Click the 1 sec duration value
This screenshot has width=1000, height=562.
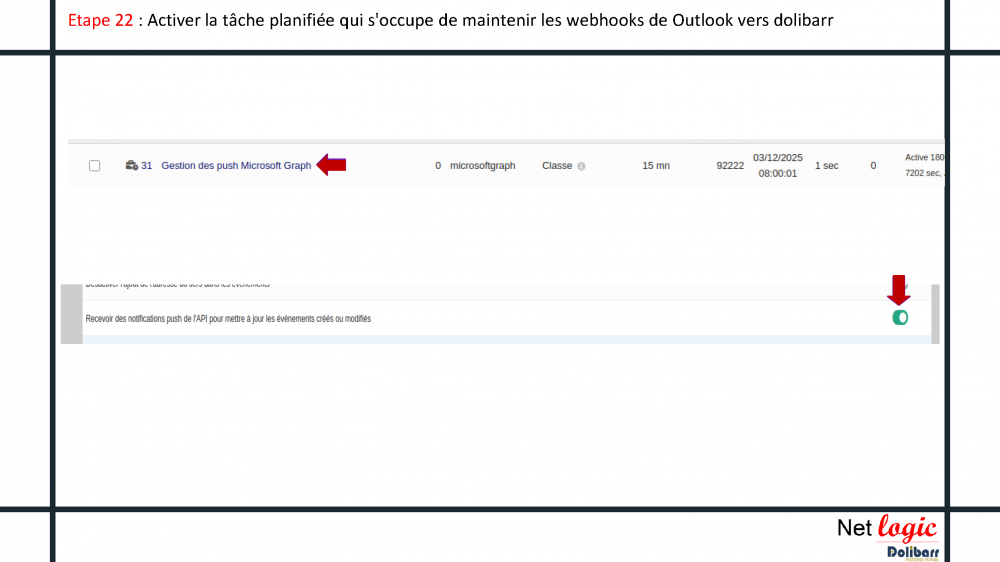coord(826,166)
